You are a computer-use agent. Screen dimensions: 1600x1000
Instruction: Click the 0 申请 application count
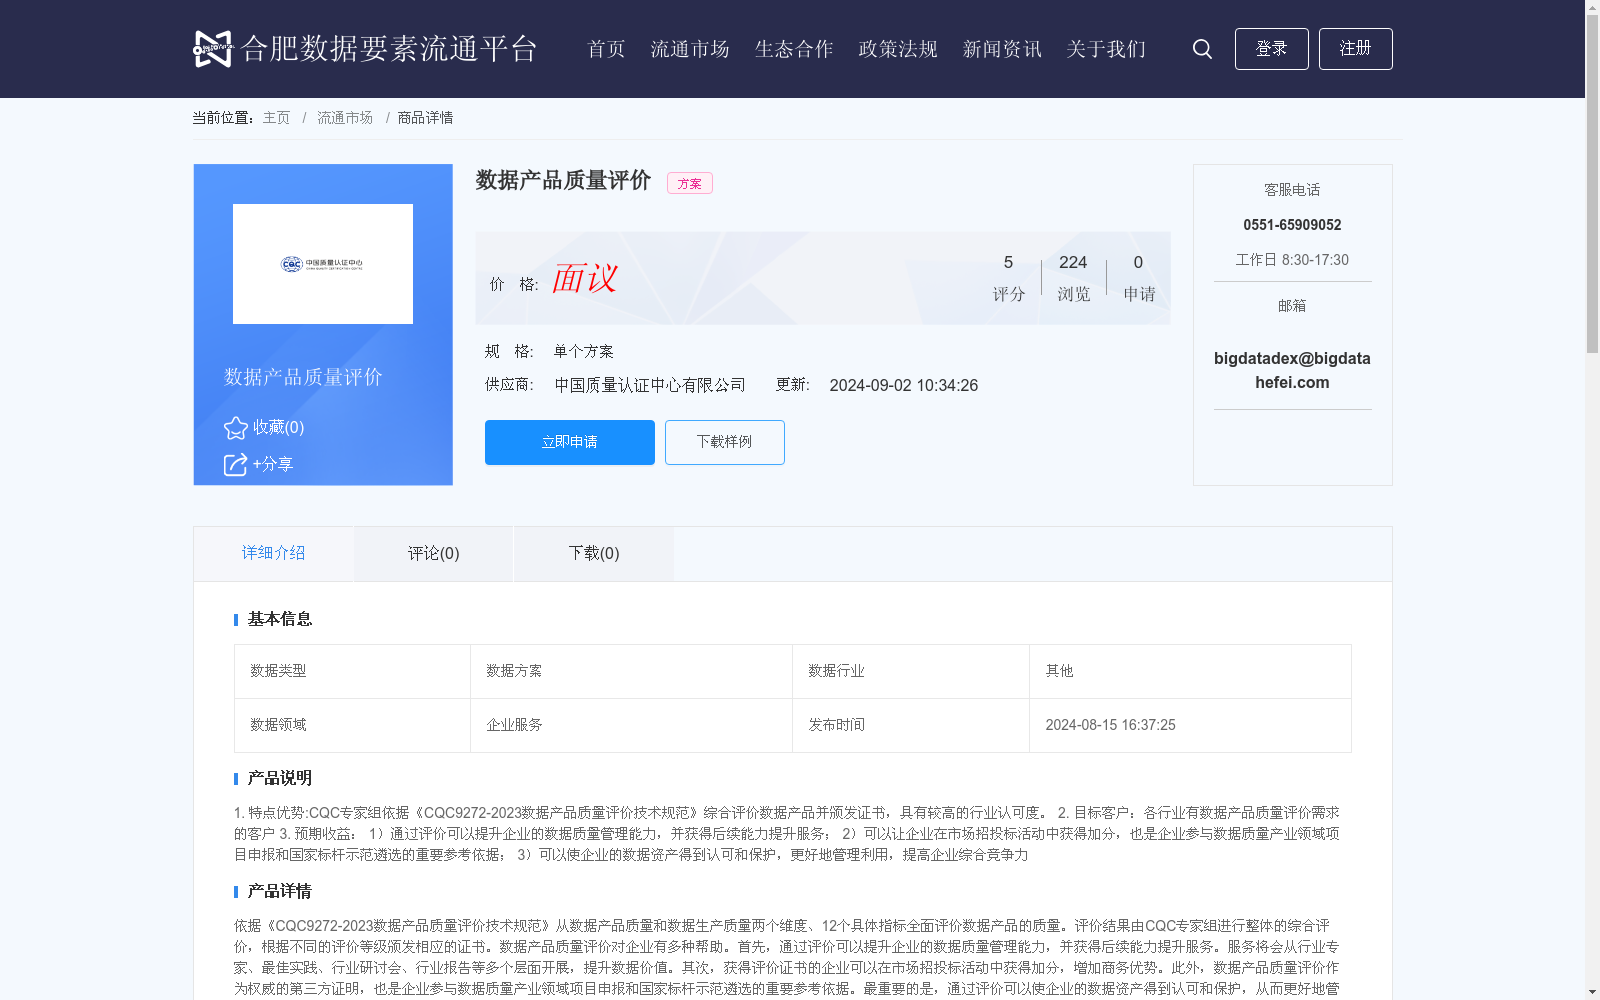click(x=1139, y=277)
